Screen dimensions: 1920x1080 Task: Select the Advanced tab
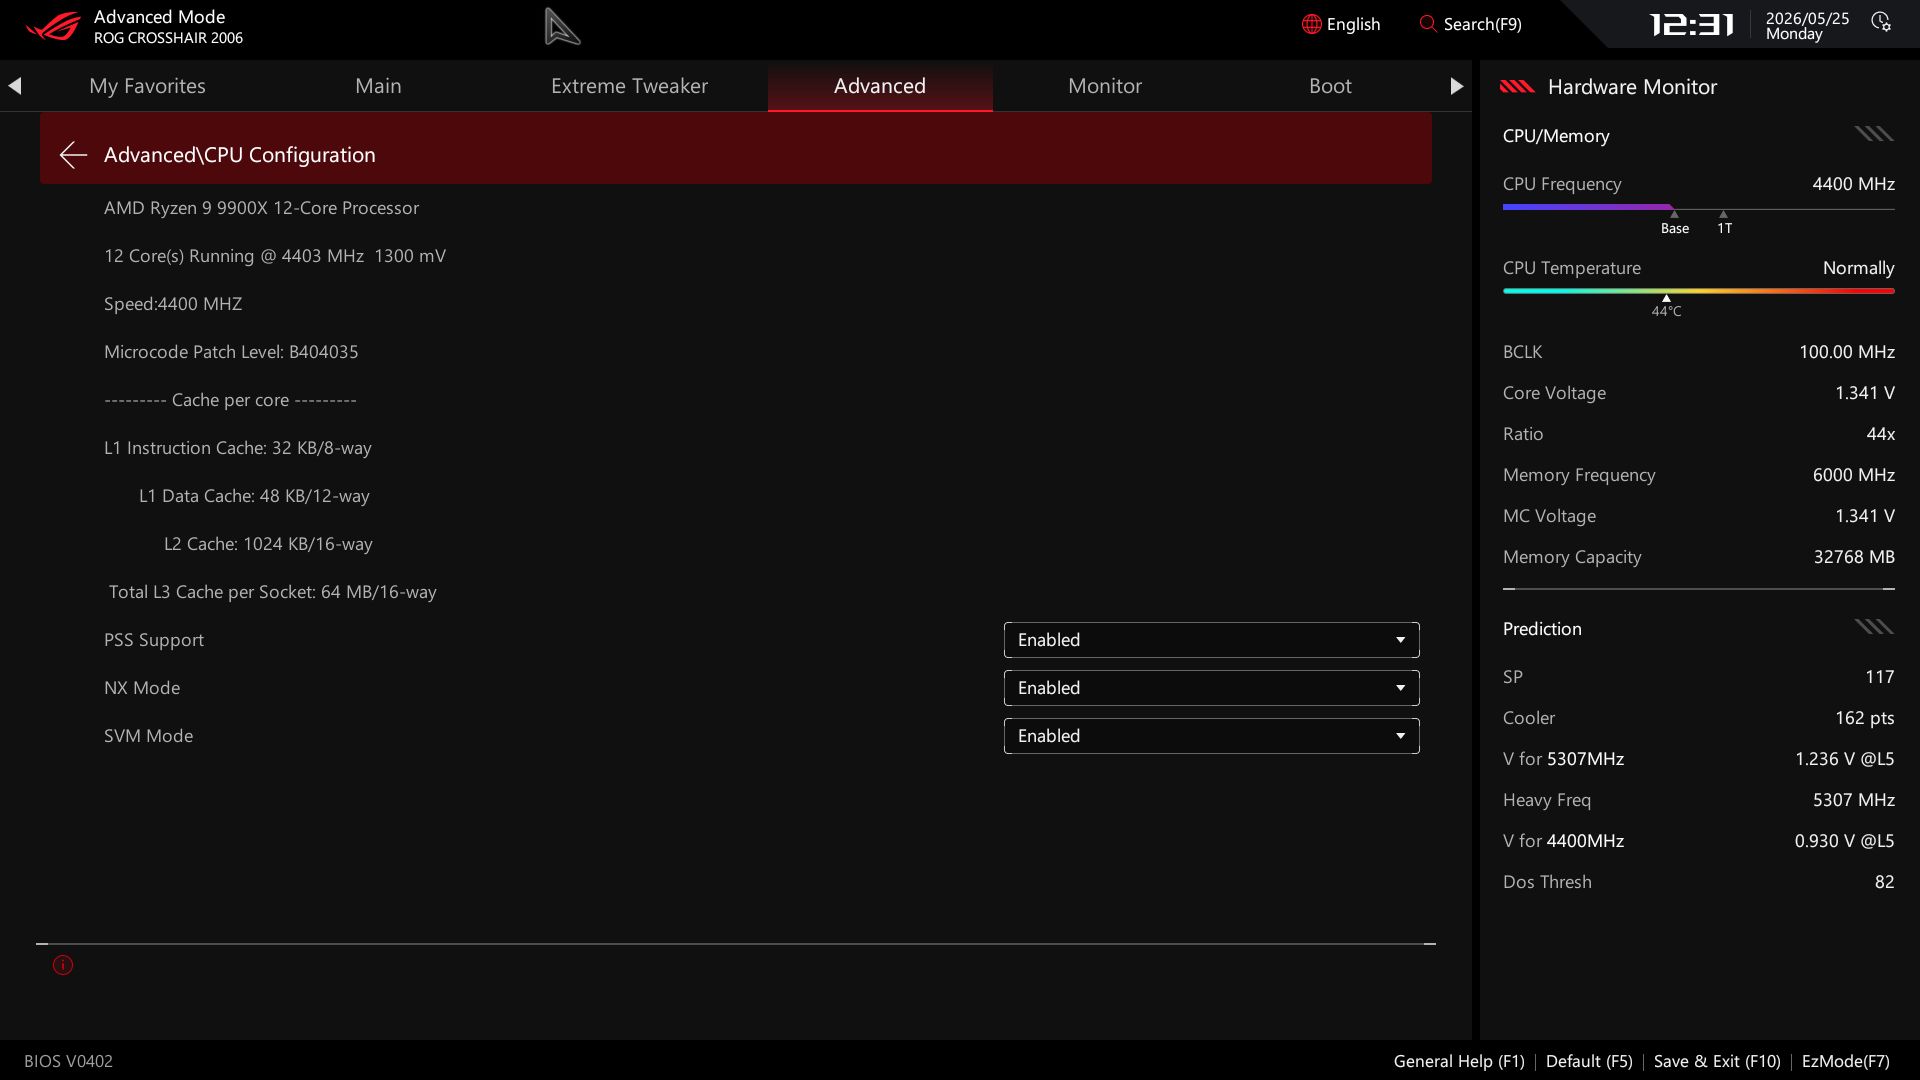tap(880, 86)
